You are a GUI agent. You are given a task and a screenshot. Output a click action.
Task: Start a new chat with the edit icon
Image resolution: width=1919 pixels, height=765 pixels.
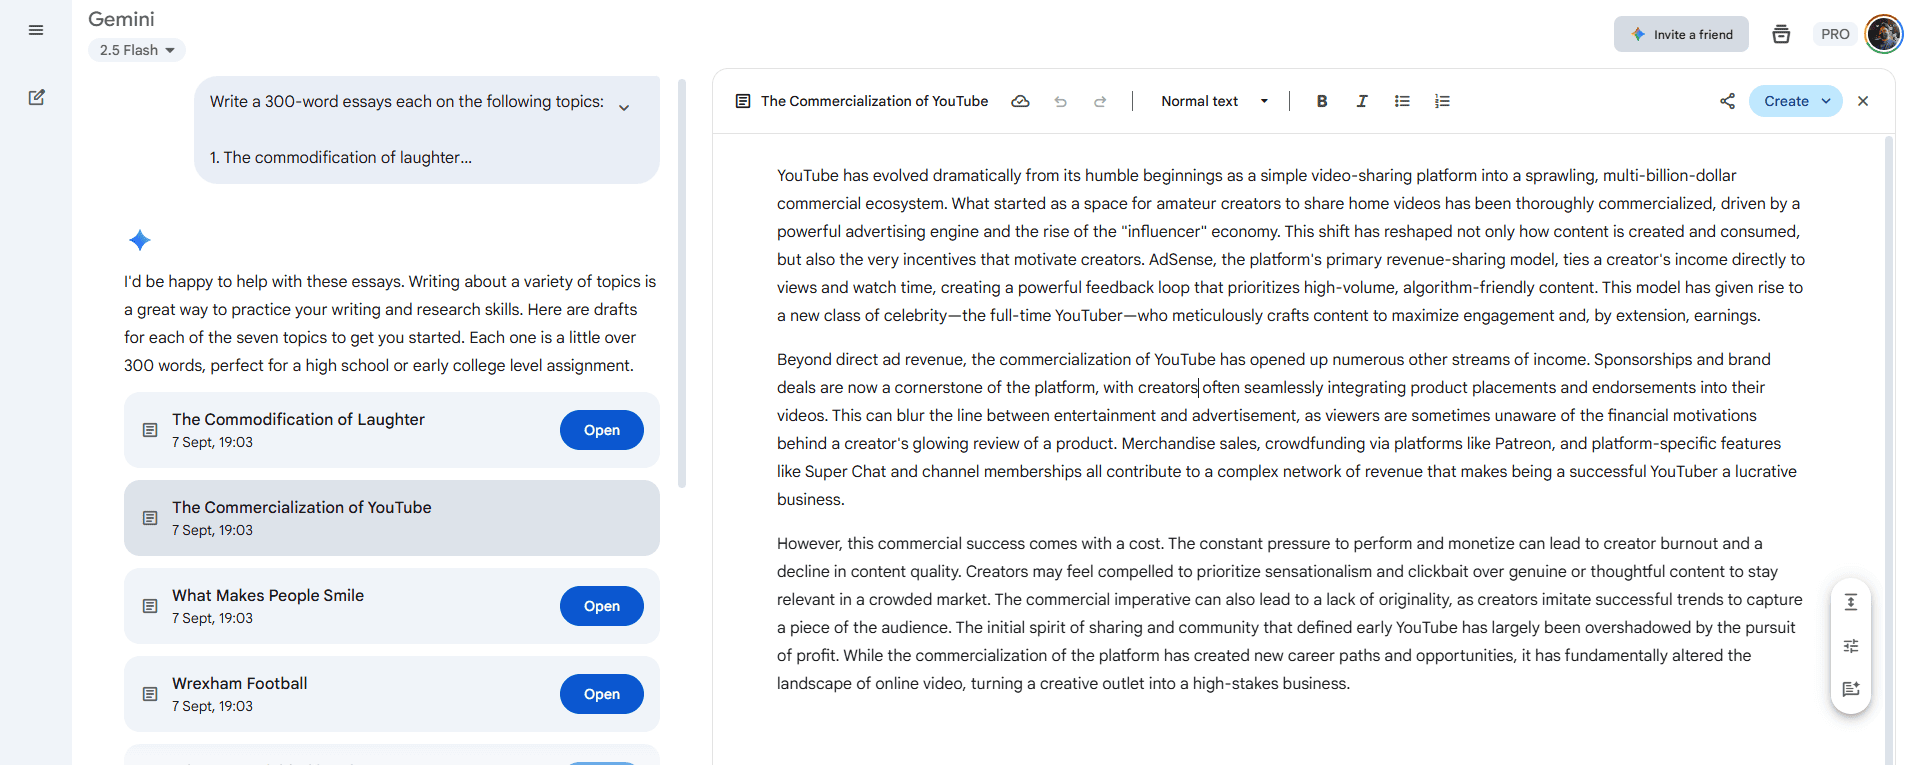[36, 97]
